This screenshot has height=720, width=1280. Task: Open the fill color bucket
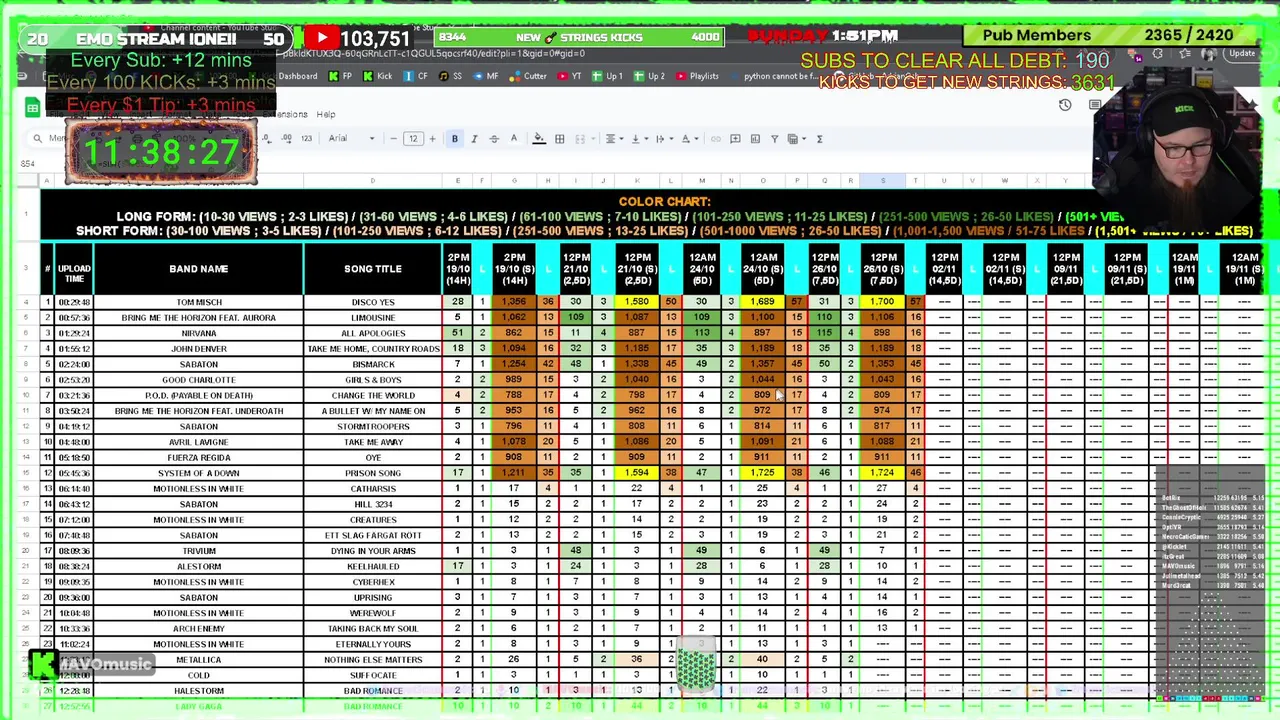(x=539, y=139)
